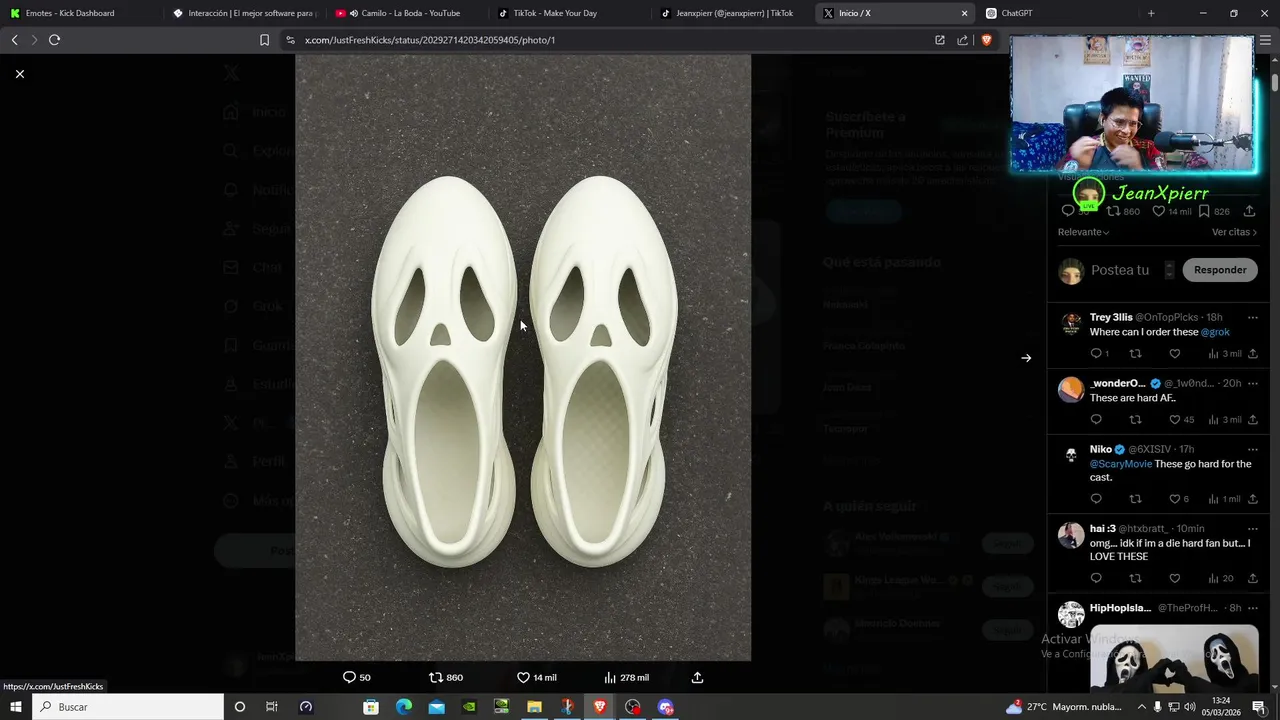The width and height of the screenshot is (1280, 720).
Task: Close the photo viewer with the X icon
Action: click(19, 74)
